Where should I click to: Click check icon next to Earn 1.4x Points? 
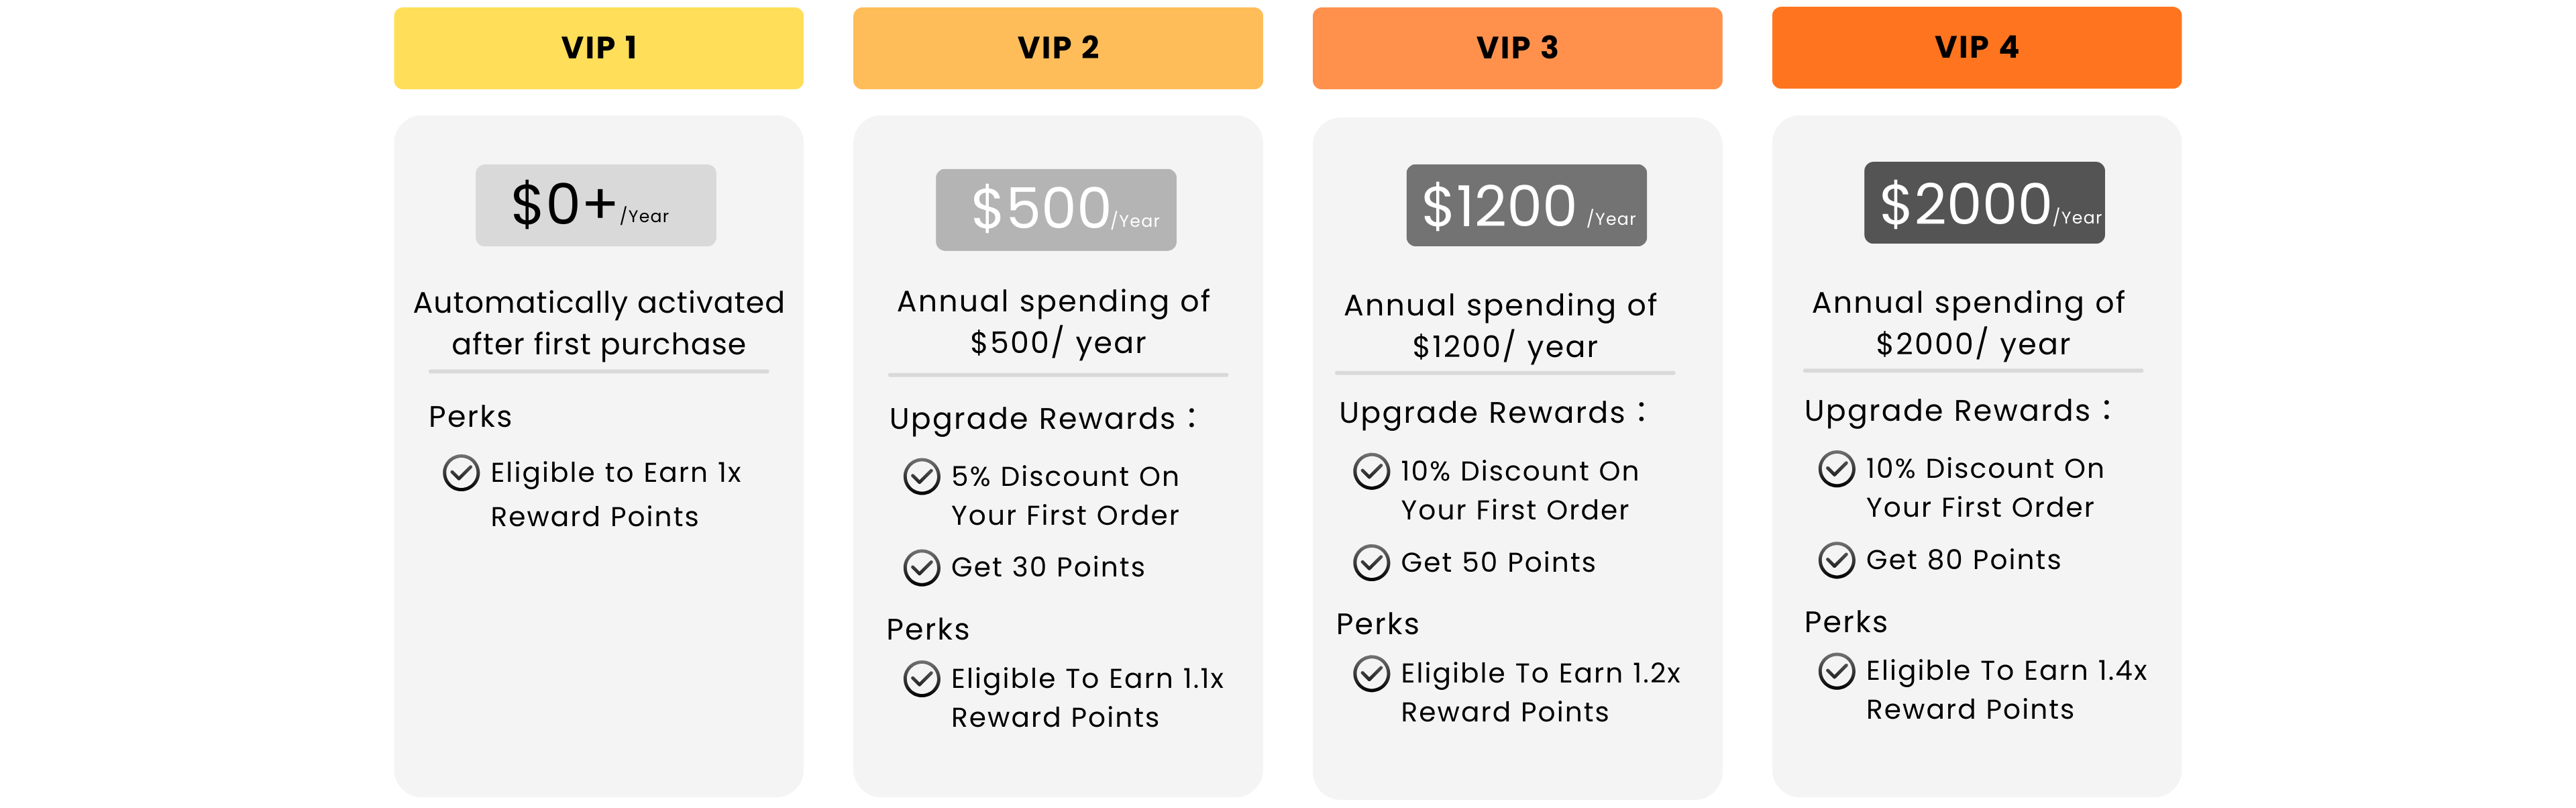[x=1836, y=671]
